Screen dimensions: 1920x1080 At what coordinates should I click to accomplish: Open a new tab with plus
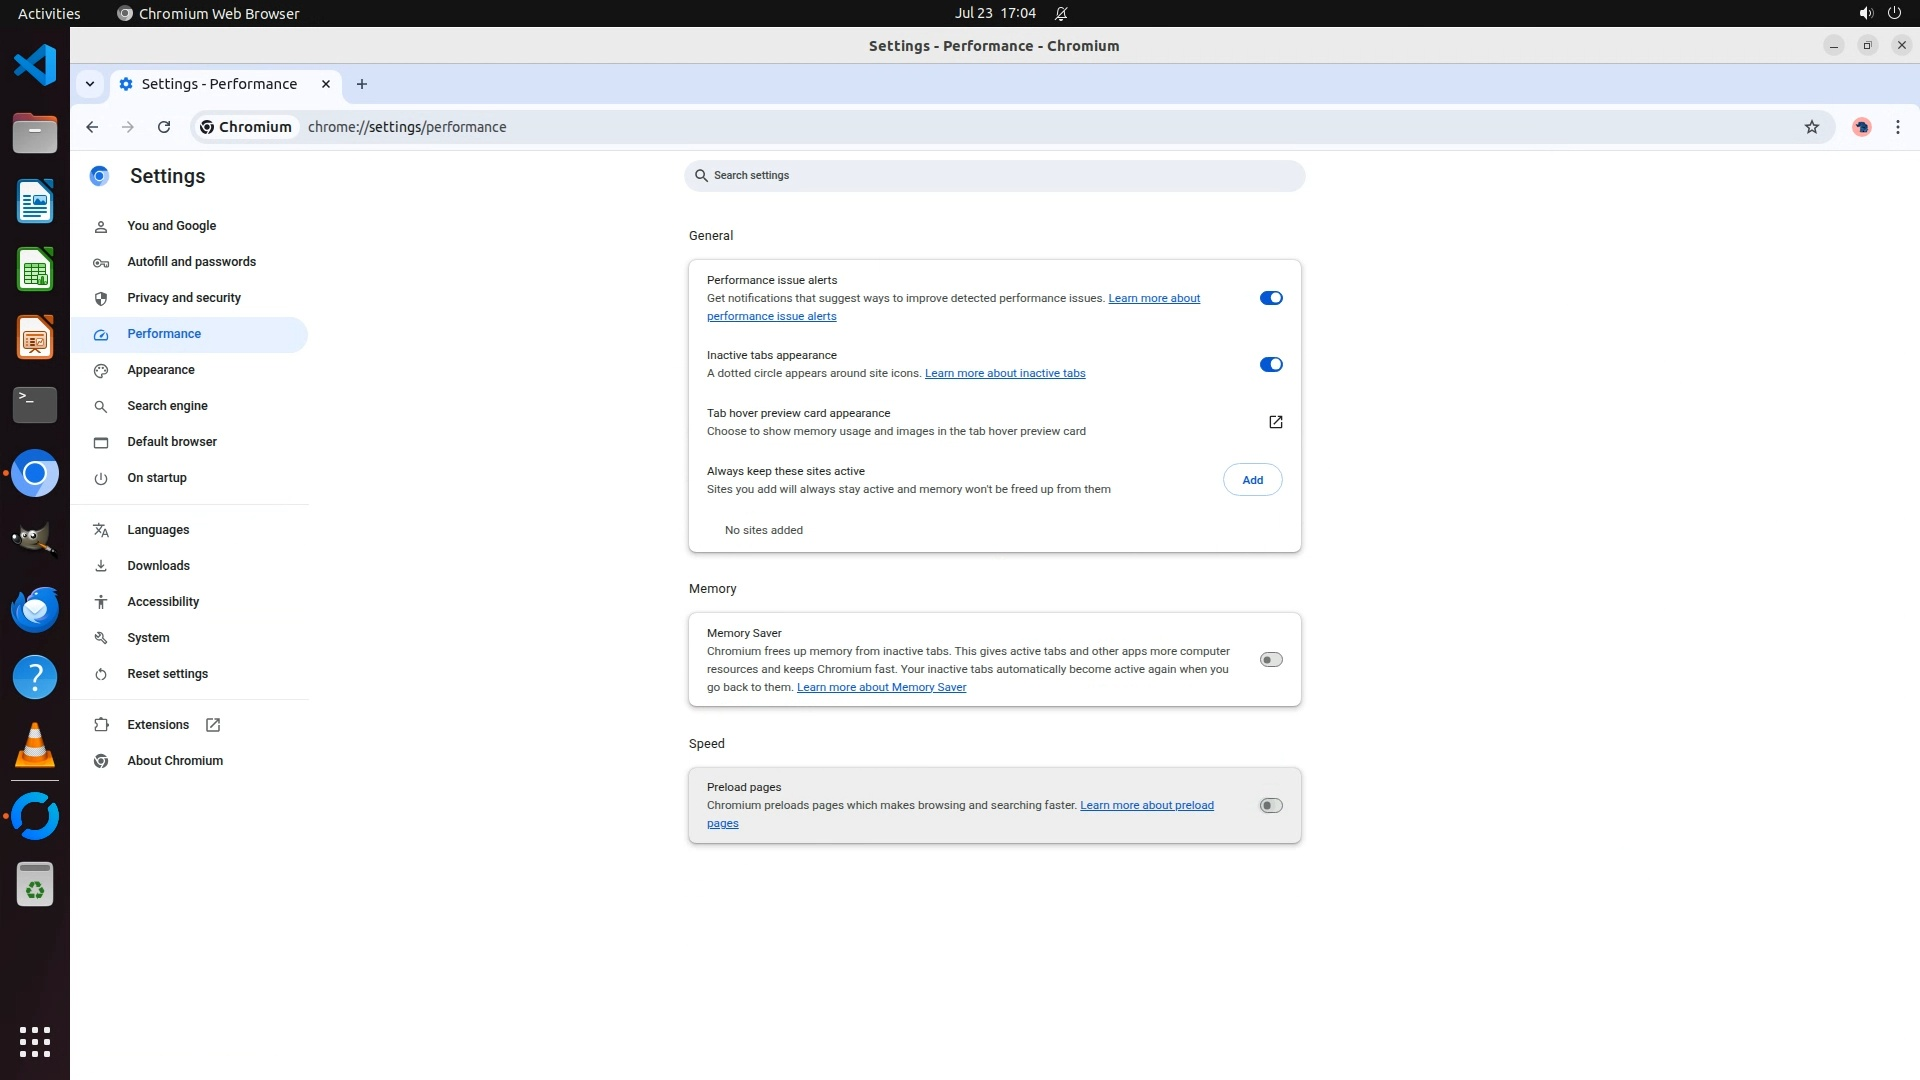coord(362,84)
